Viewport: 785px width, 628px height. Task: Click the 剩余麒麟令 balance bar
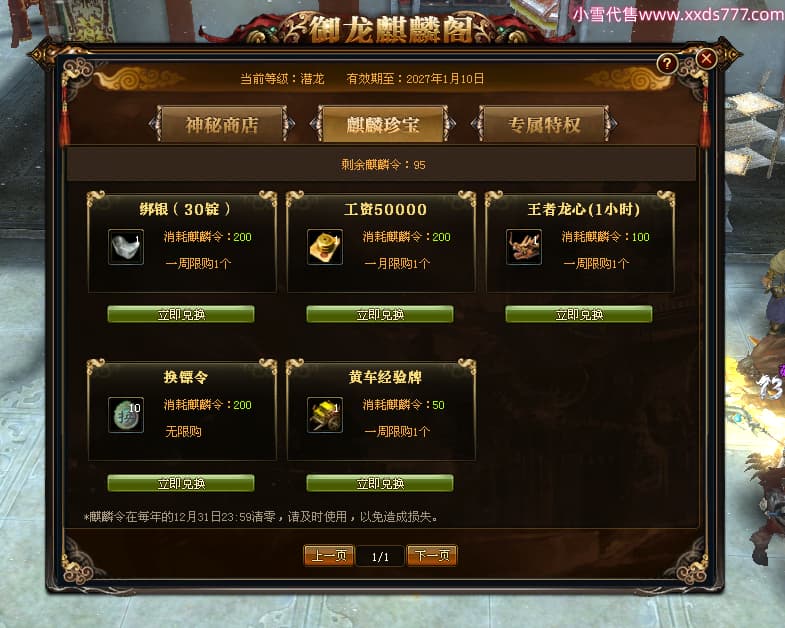381,164
